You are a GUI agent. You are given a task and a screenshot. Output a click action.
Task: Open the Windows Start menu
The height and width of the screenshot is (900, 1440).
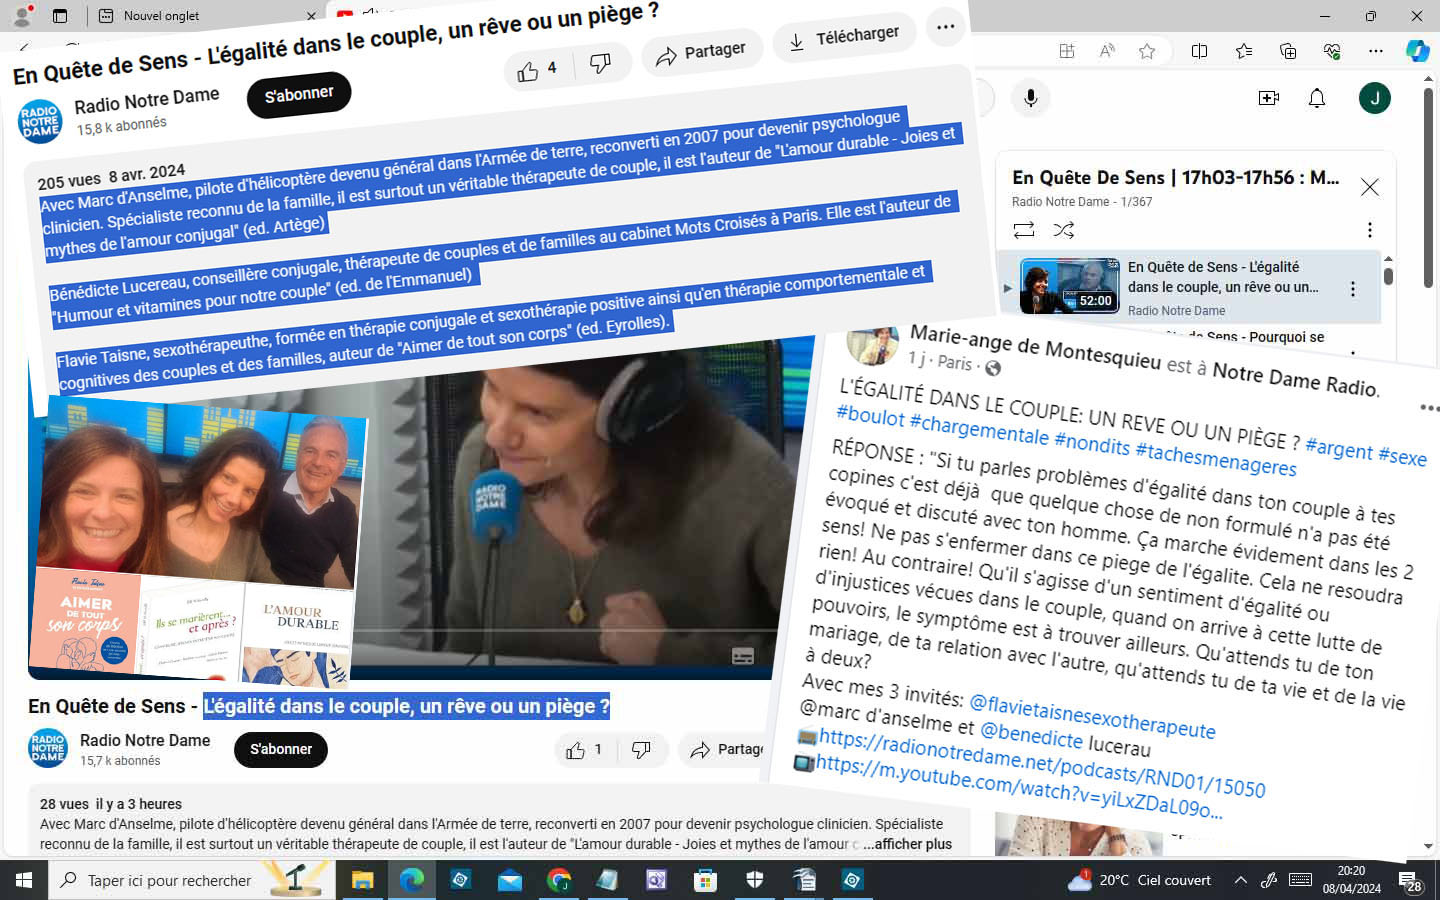coord(24,880)
